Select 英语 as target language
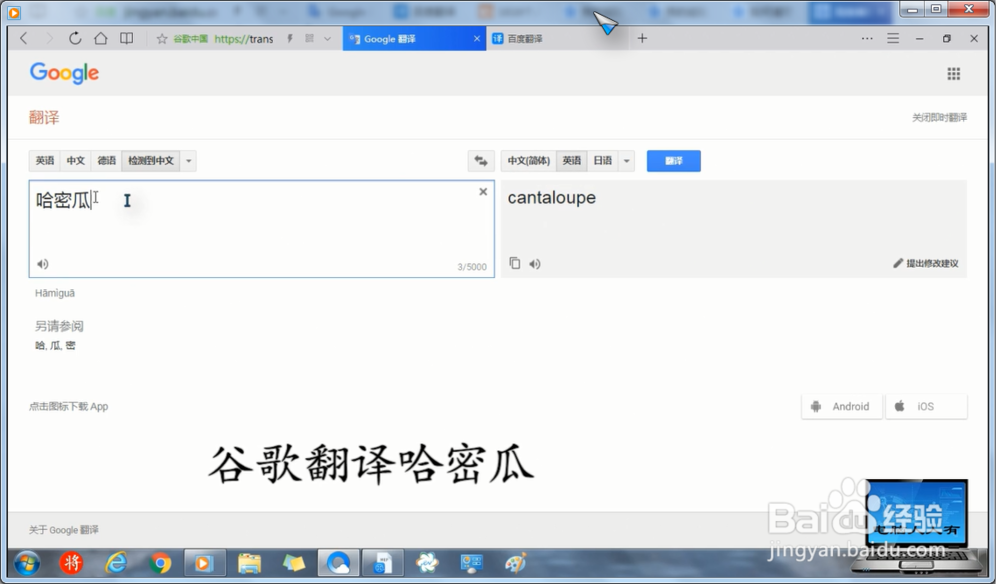The width and height of the screenshot is (1000, 584). click(571, 161)
